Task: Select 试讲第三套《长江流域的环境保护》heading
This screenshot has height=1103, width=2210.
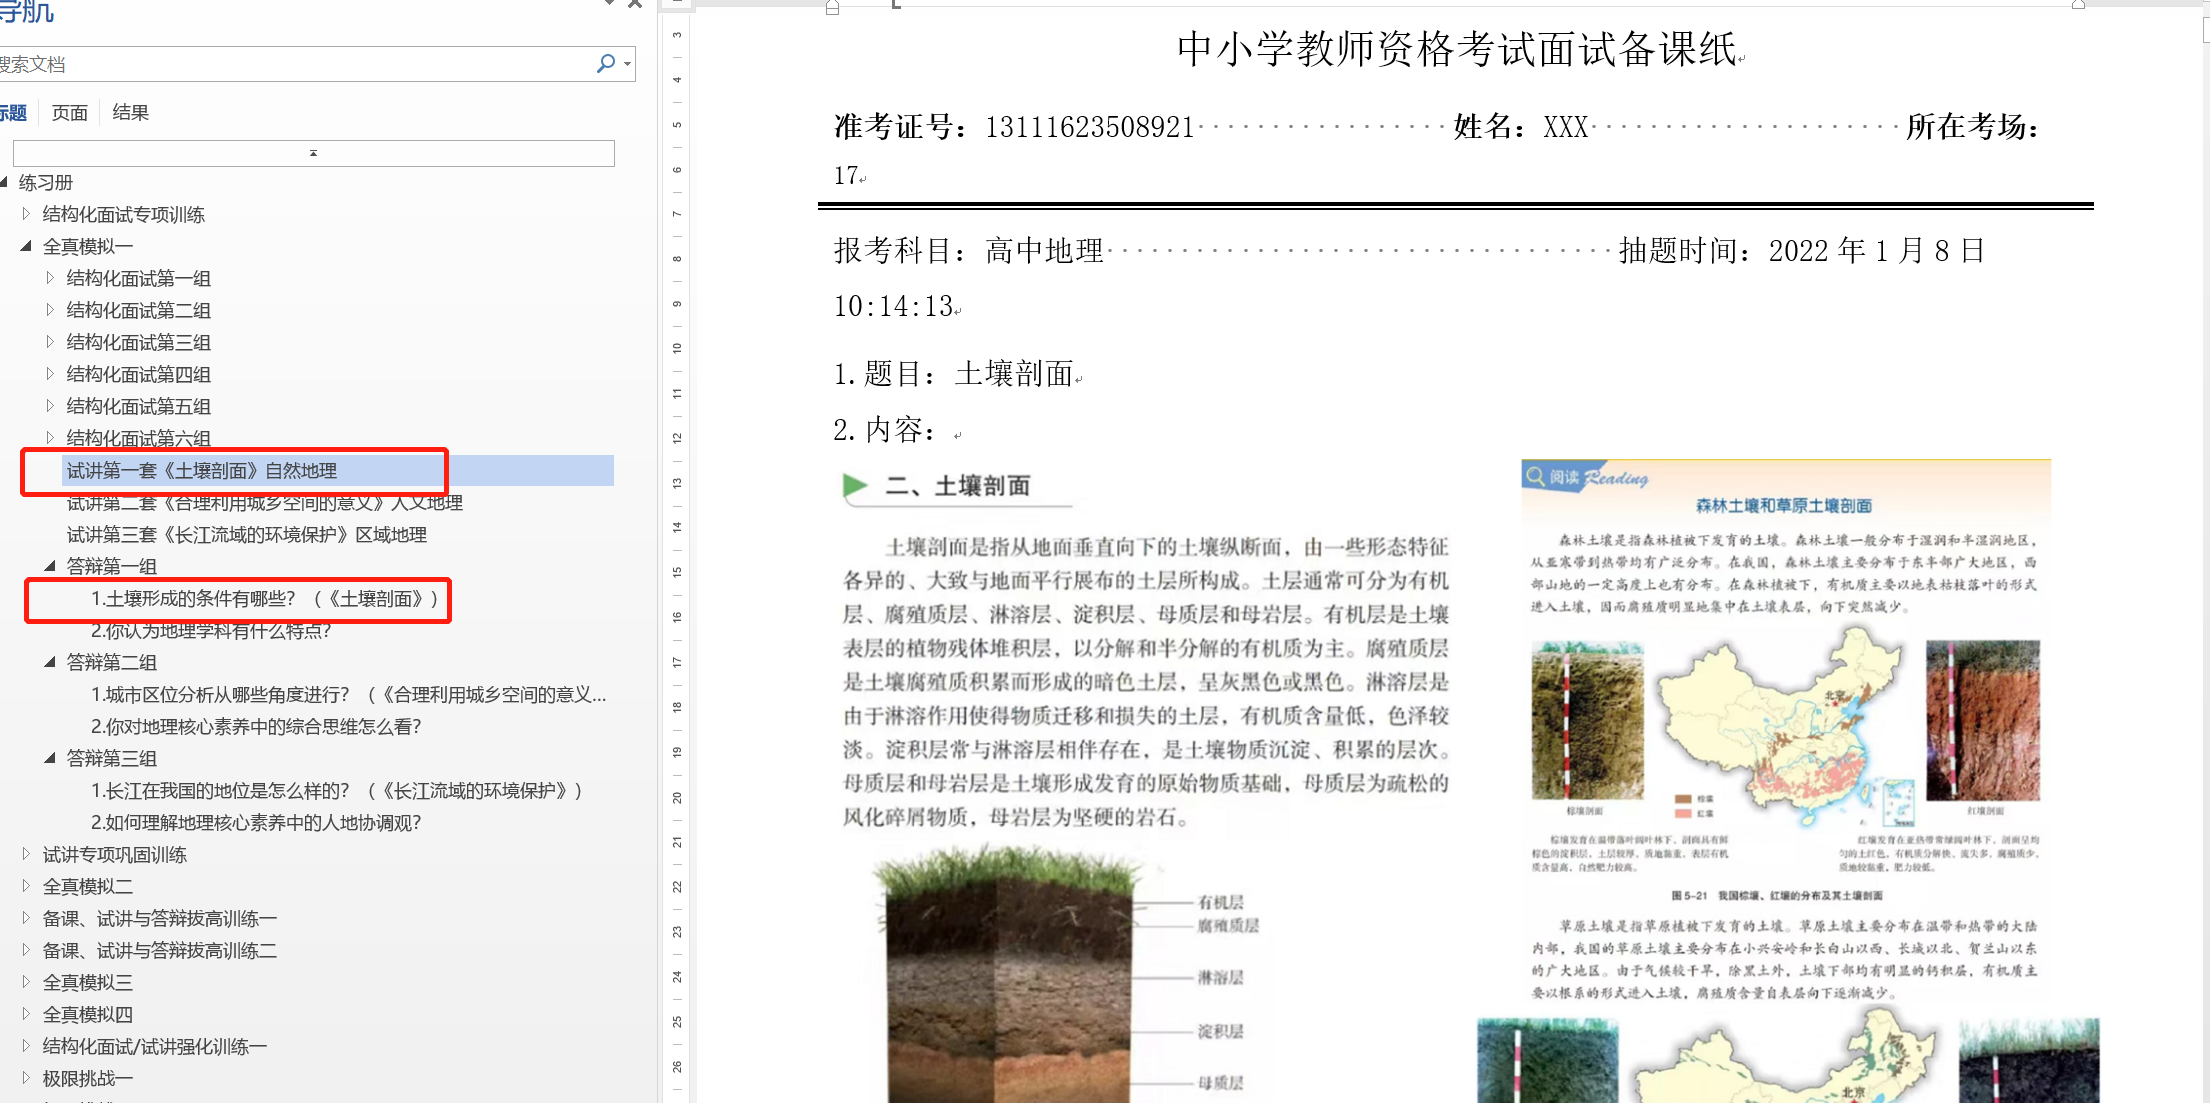Action: tap(246, 535)
